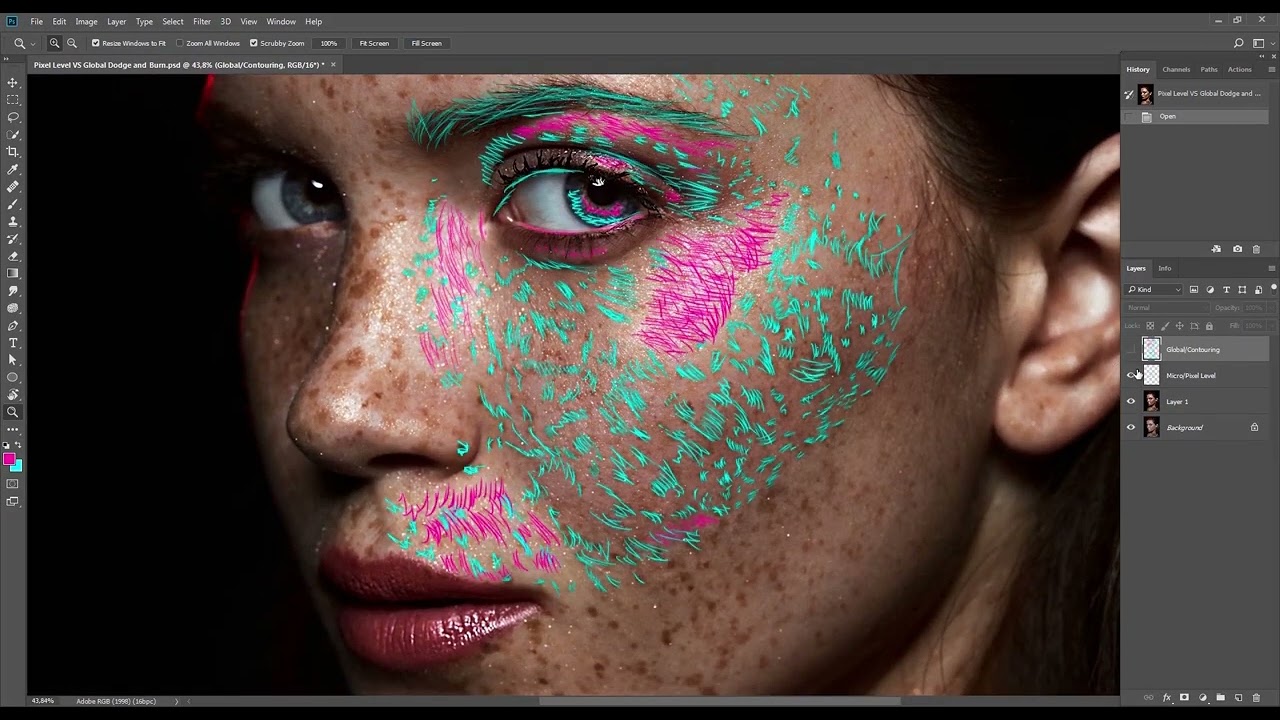Screen dimensions: 1280x720
Task: Show the Global/Contouring layer visibility
Action: pos(1131,350)
